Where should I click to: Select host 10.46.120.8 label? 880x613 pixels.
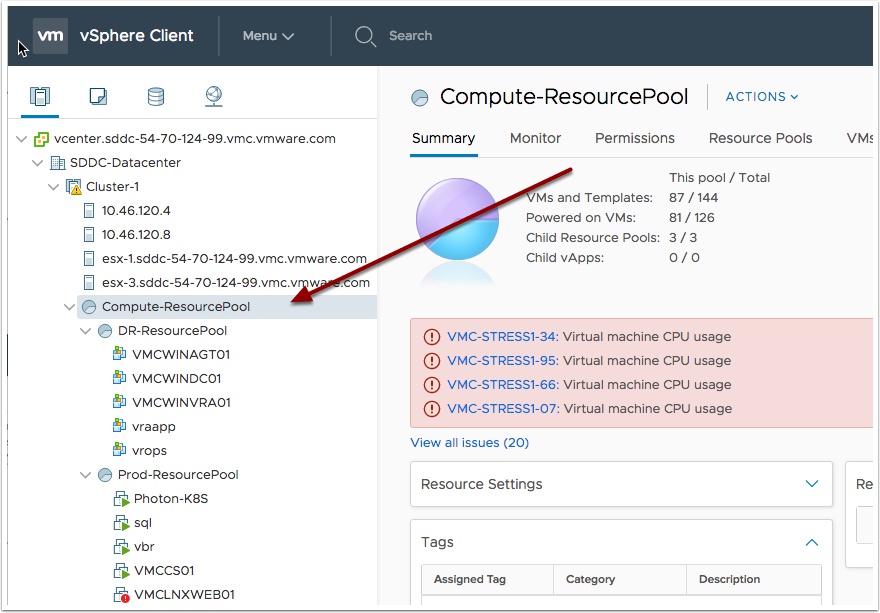(136, 235)
